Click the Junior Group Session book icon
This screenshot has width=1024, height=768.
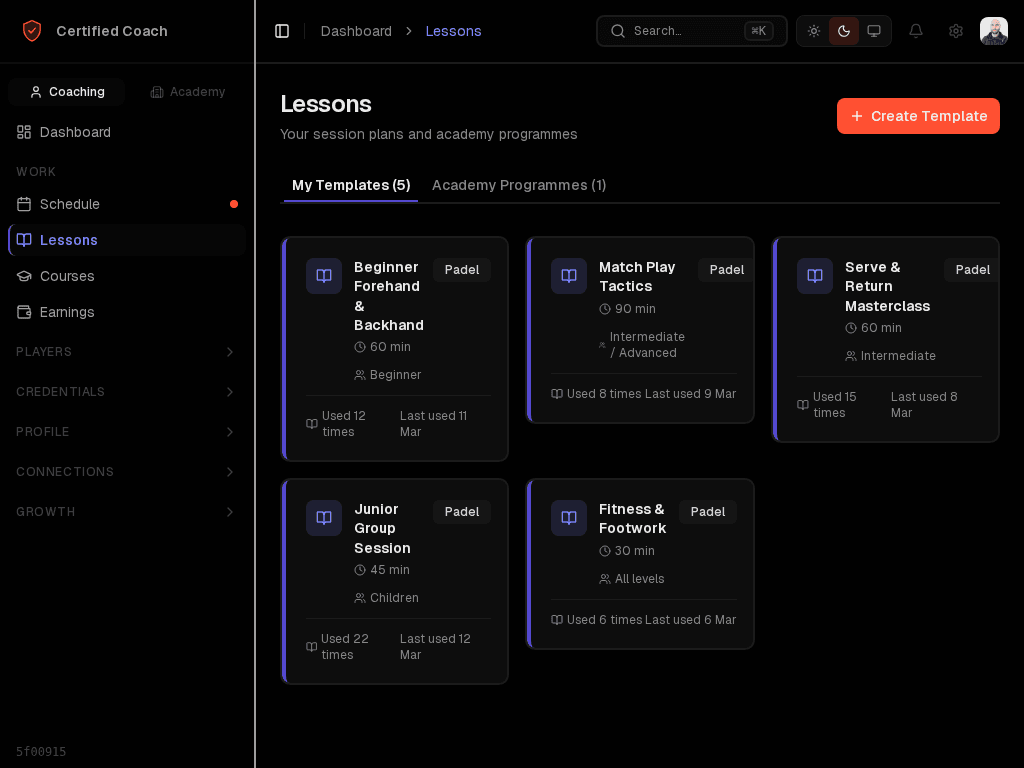click(324, 518)
